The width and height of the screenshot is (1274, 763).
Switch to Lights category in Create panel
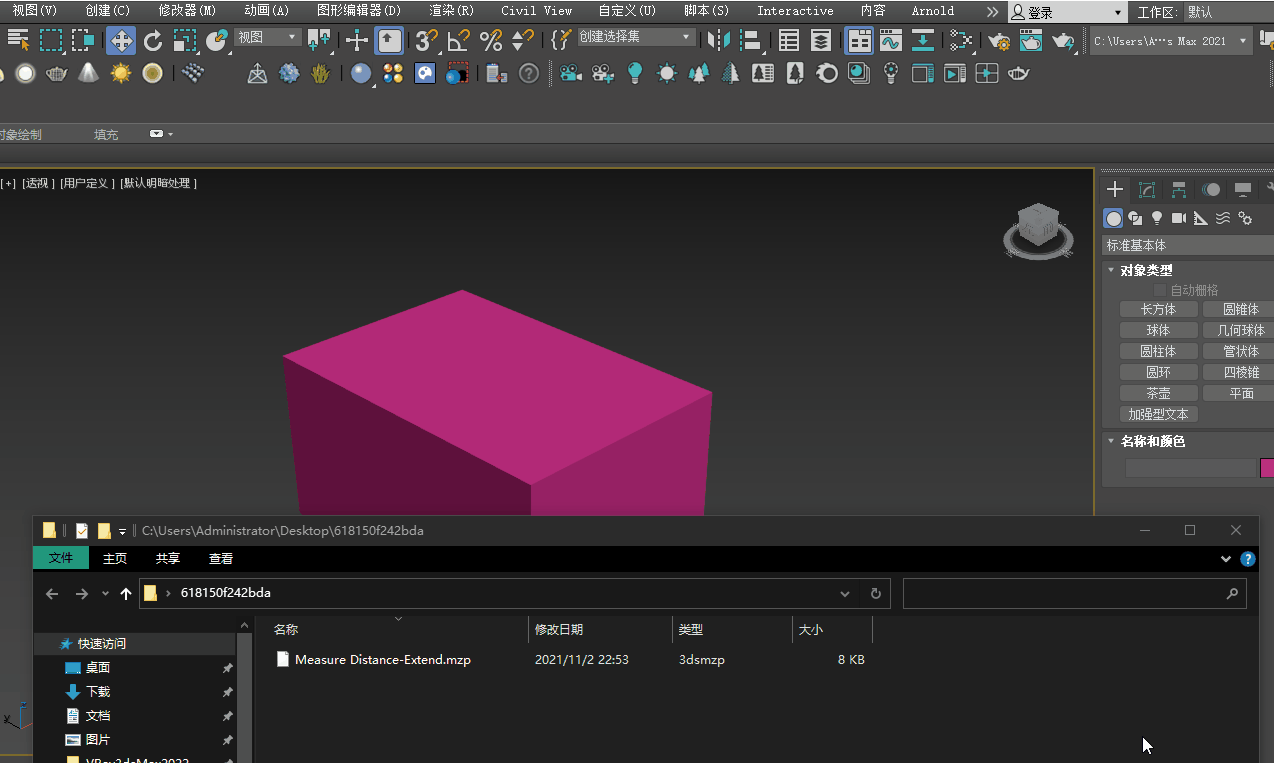click(x=1157, y=218)
